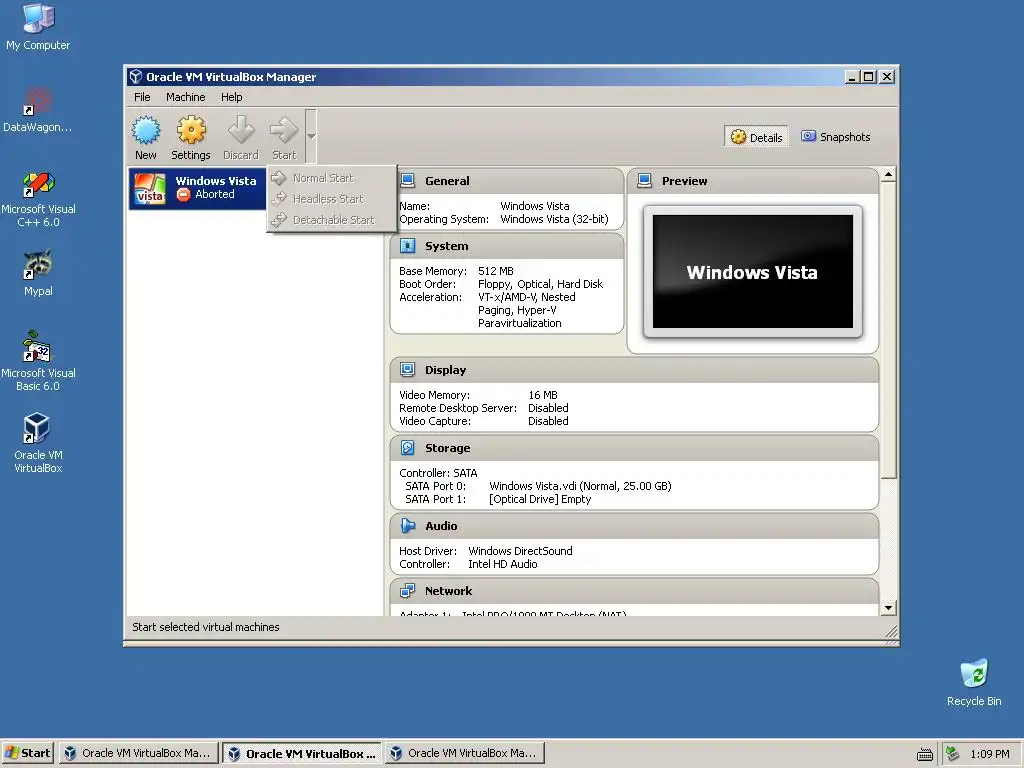Click the Headless Start arrow icon
Image resolution: width=1024 pixels, height=768 pixels.
[279, 199]
